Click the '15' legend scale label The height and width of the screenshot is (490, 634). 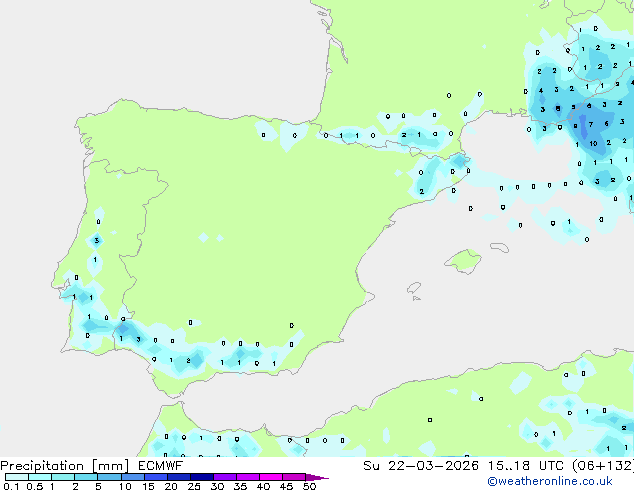[x=148, y=486]
